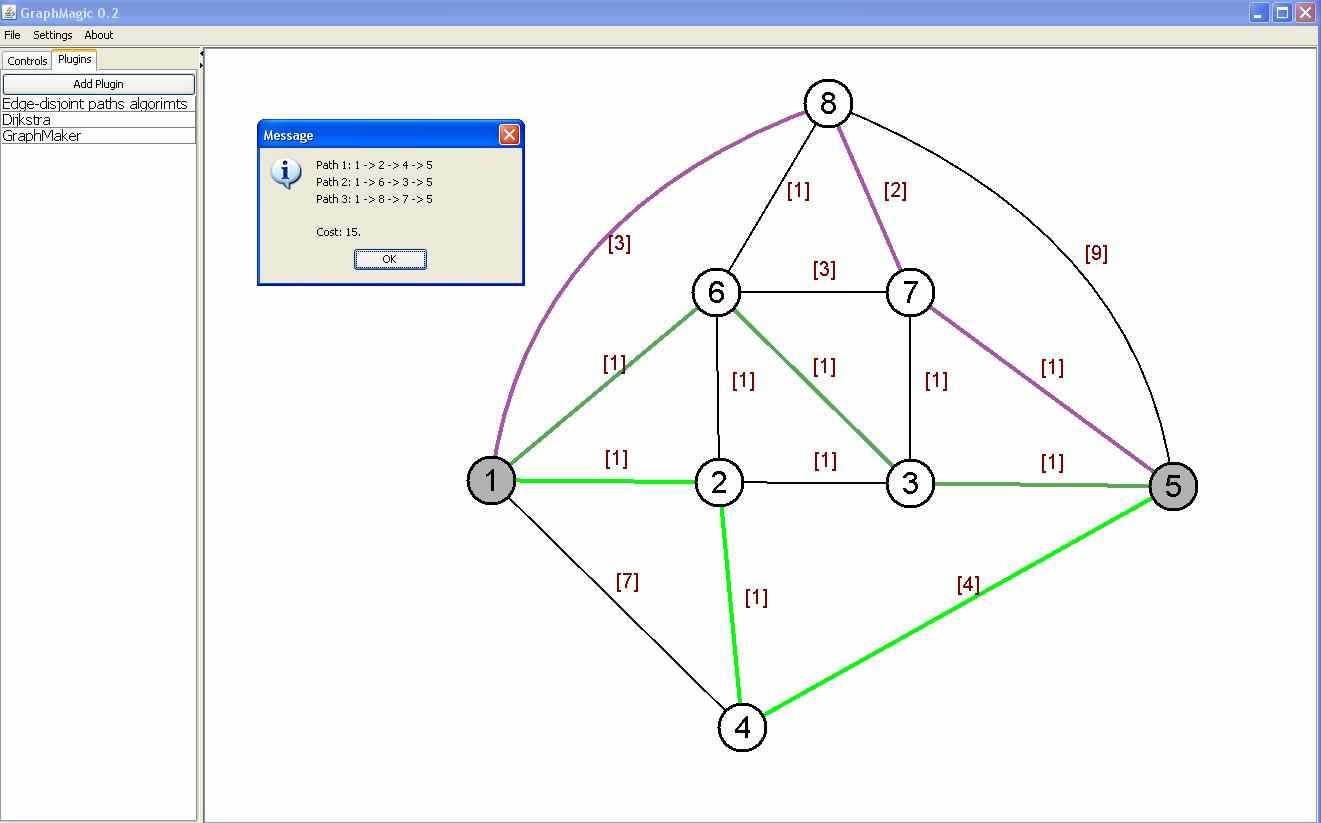1321x823 pixels.
Task: Select graph node 6
Action: [x=716, y=292]
